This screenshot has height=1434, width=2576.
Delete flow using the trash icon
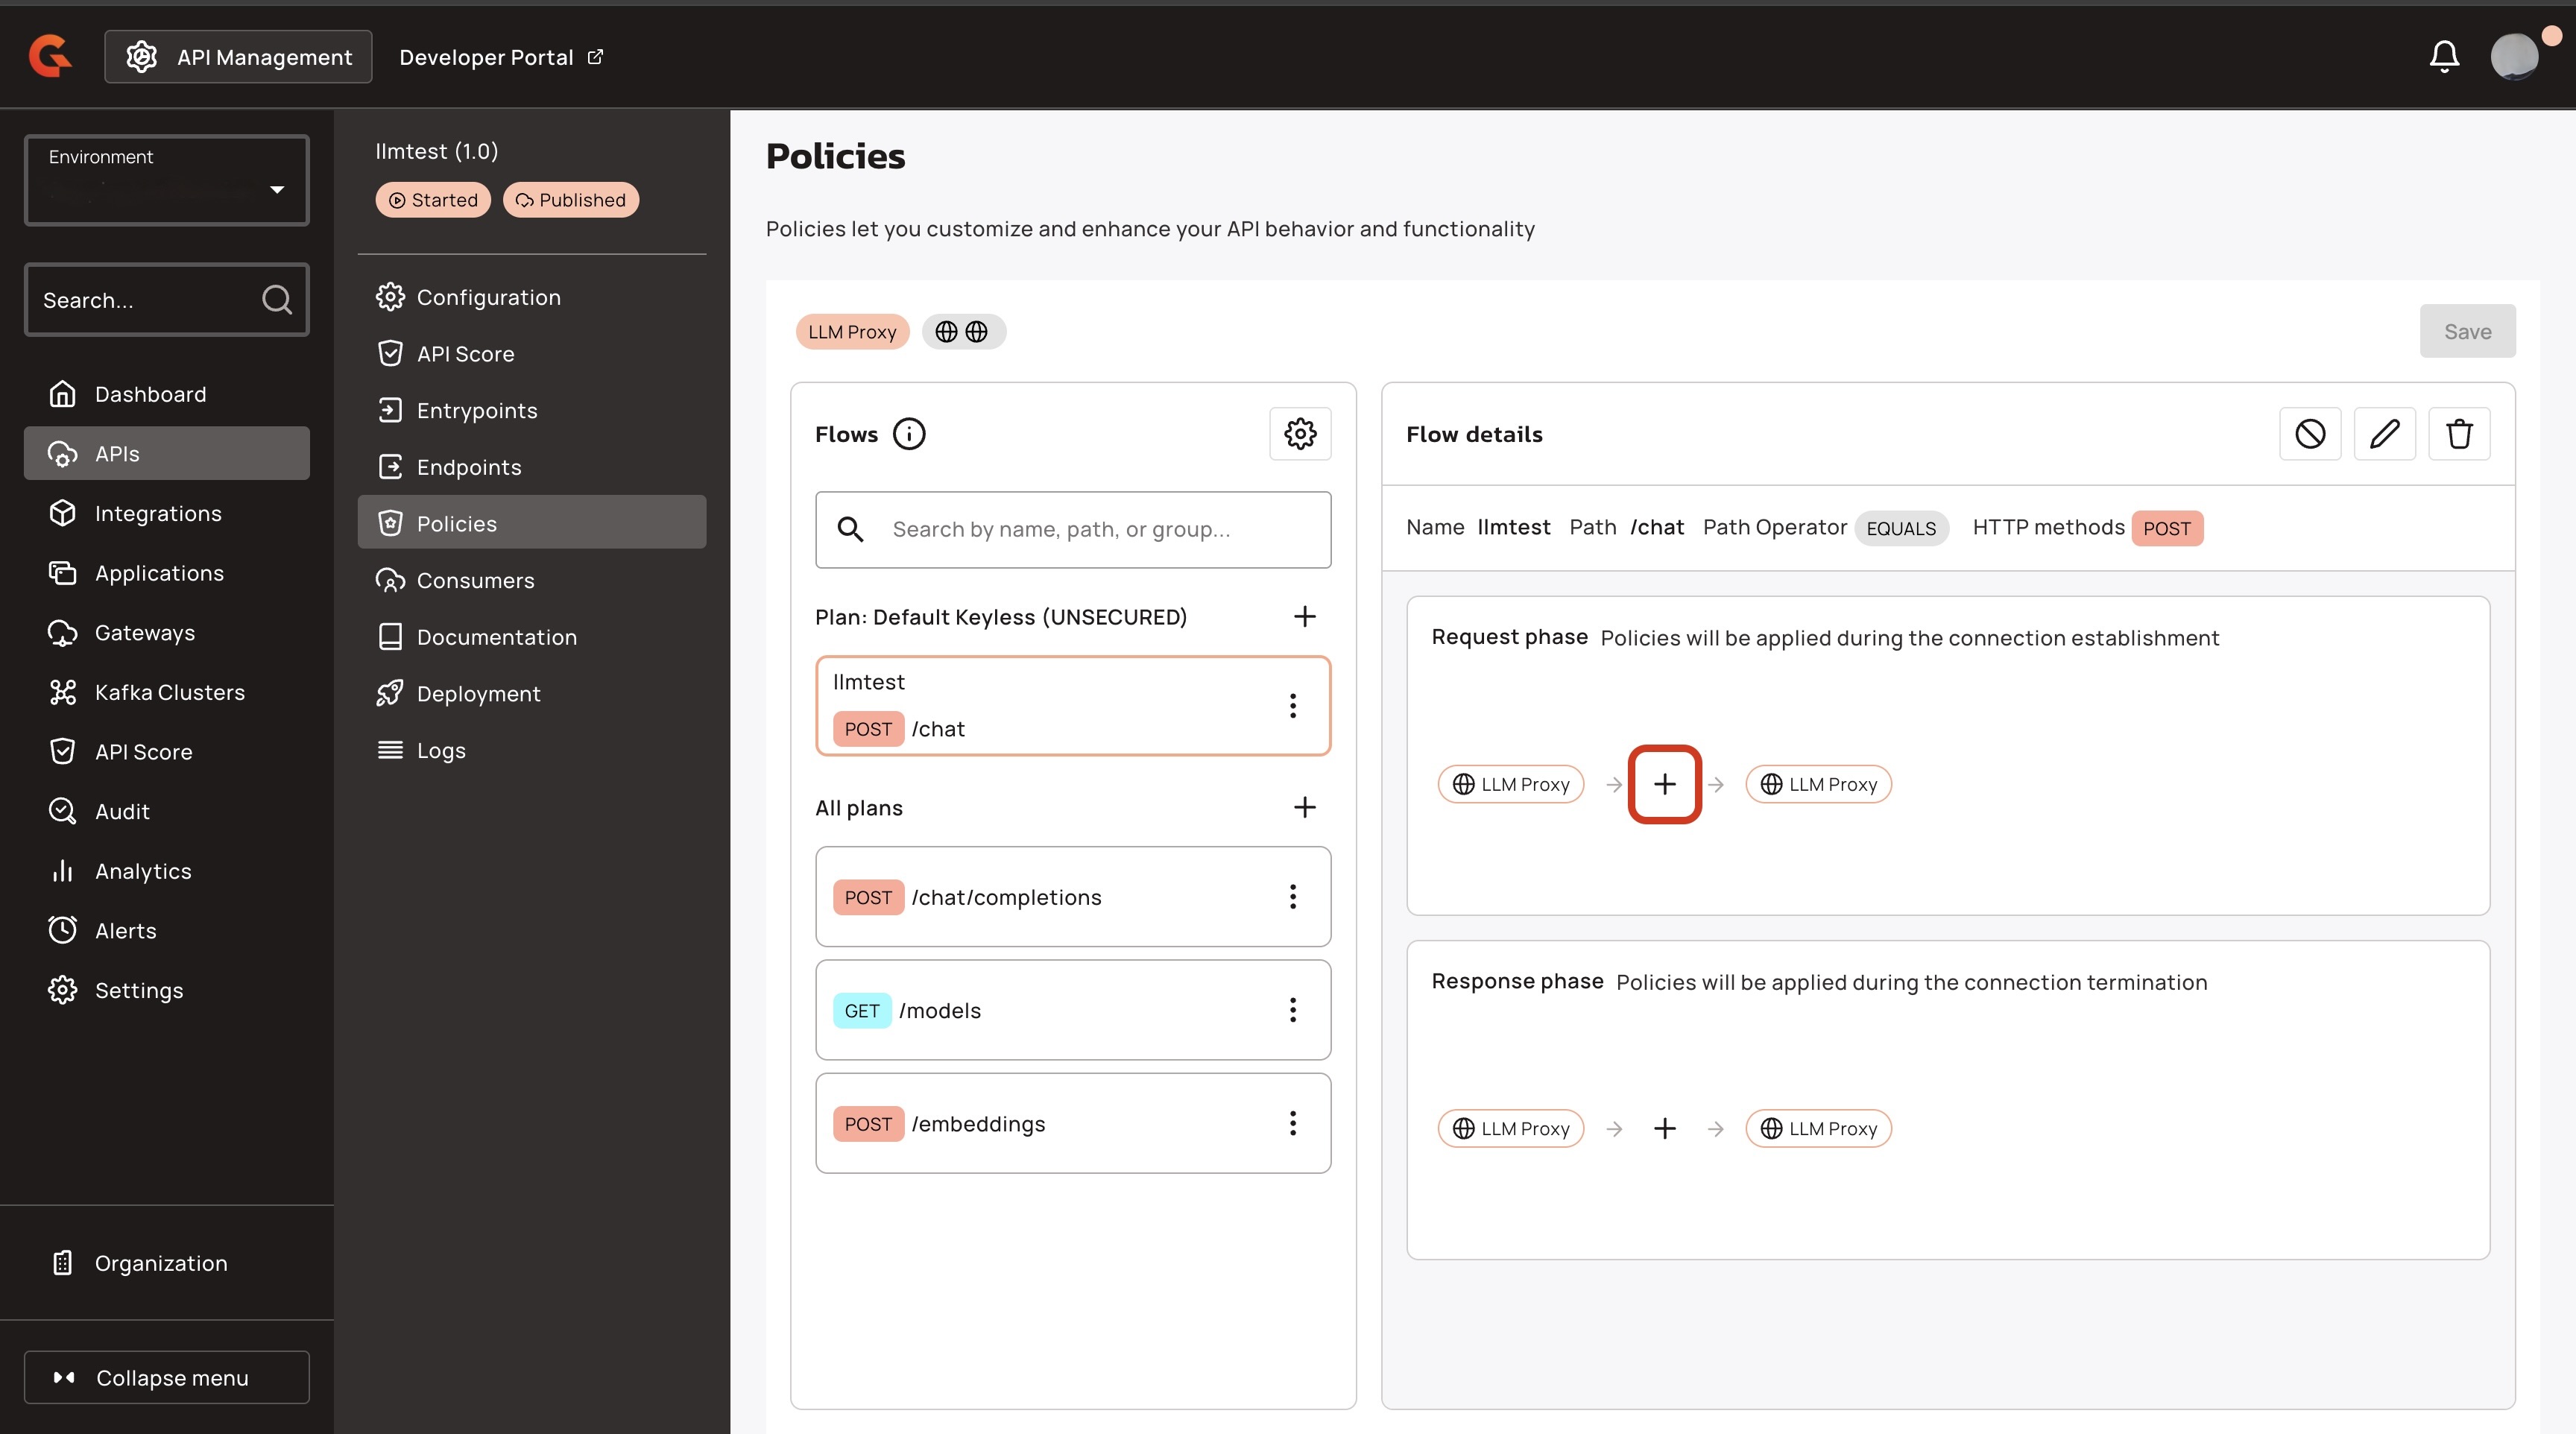(x=2458, y=433)
